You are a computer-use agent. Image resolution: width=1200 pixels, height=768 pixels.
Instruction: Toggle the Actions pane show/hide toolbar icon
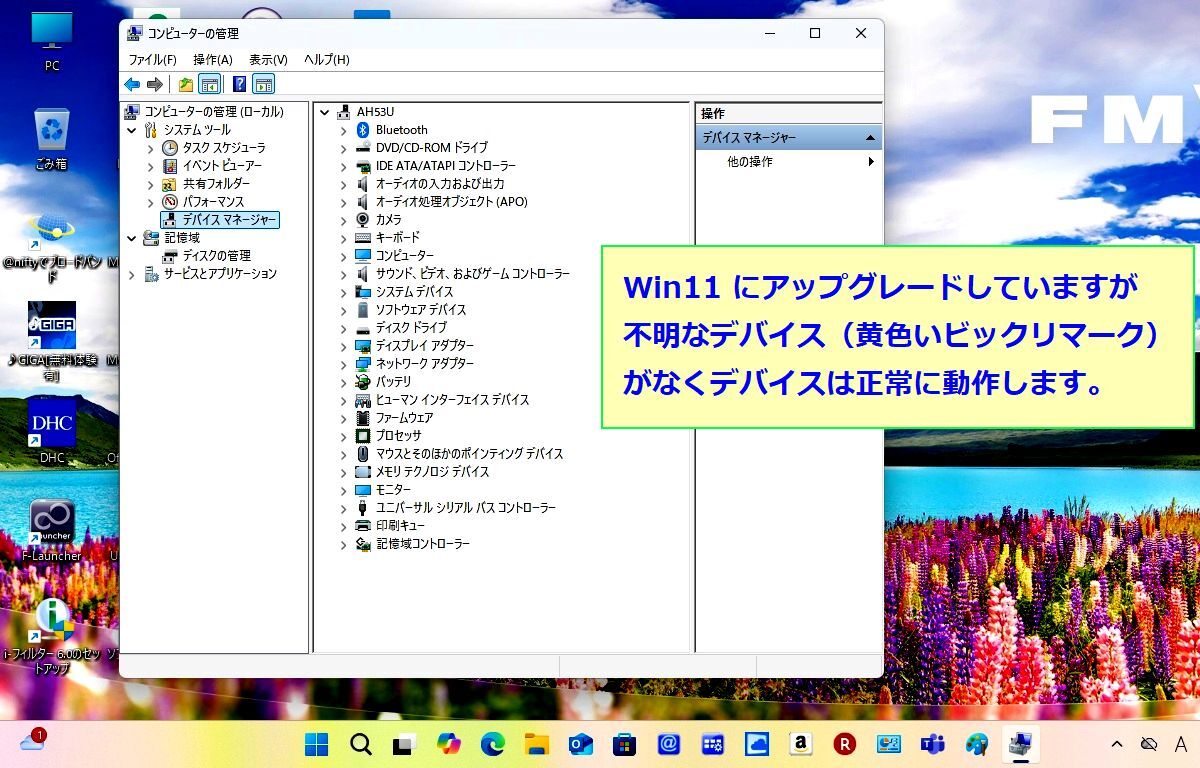click(x=264, y=83)
